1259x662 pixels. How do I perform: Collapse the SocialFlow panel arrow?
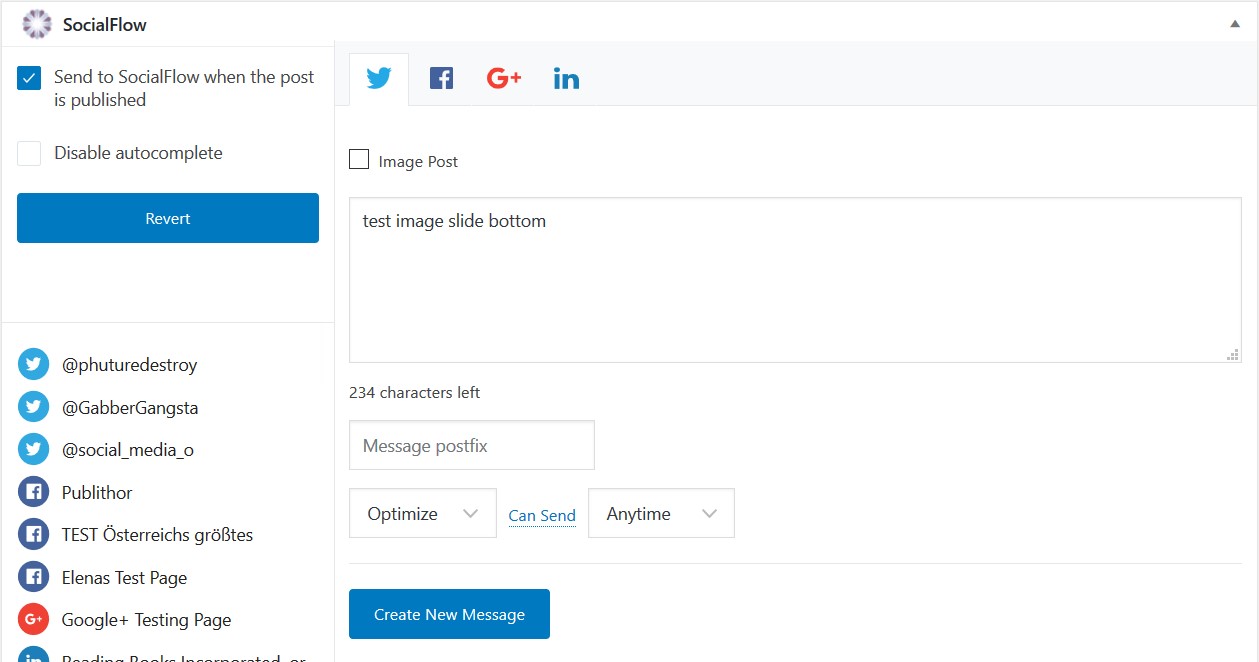point(1235,24)
